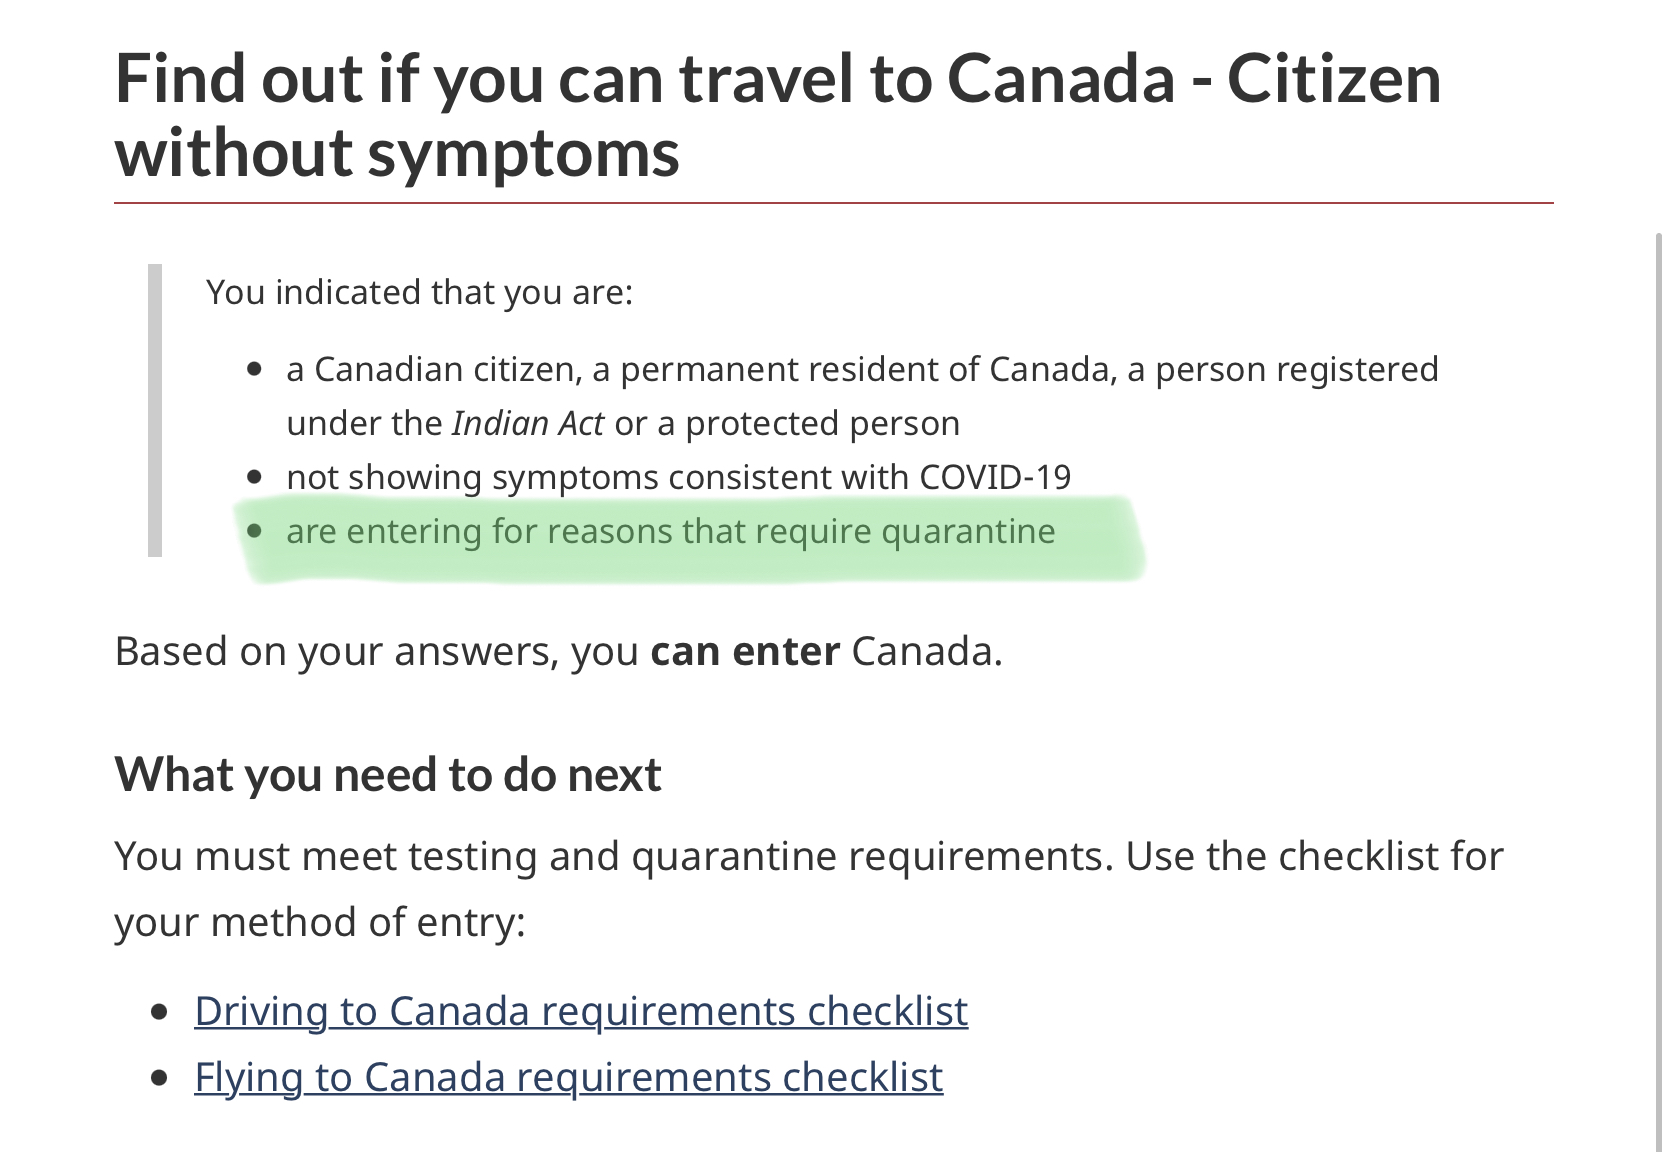1668x1152 pixels.
Task: Click the 'What you need to do next' heading
Action: pyautogui.click(x=388, y=774)
